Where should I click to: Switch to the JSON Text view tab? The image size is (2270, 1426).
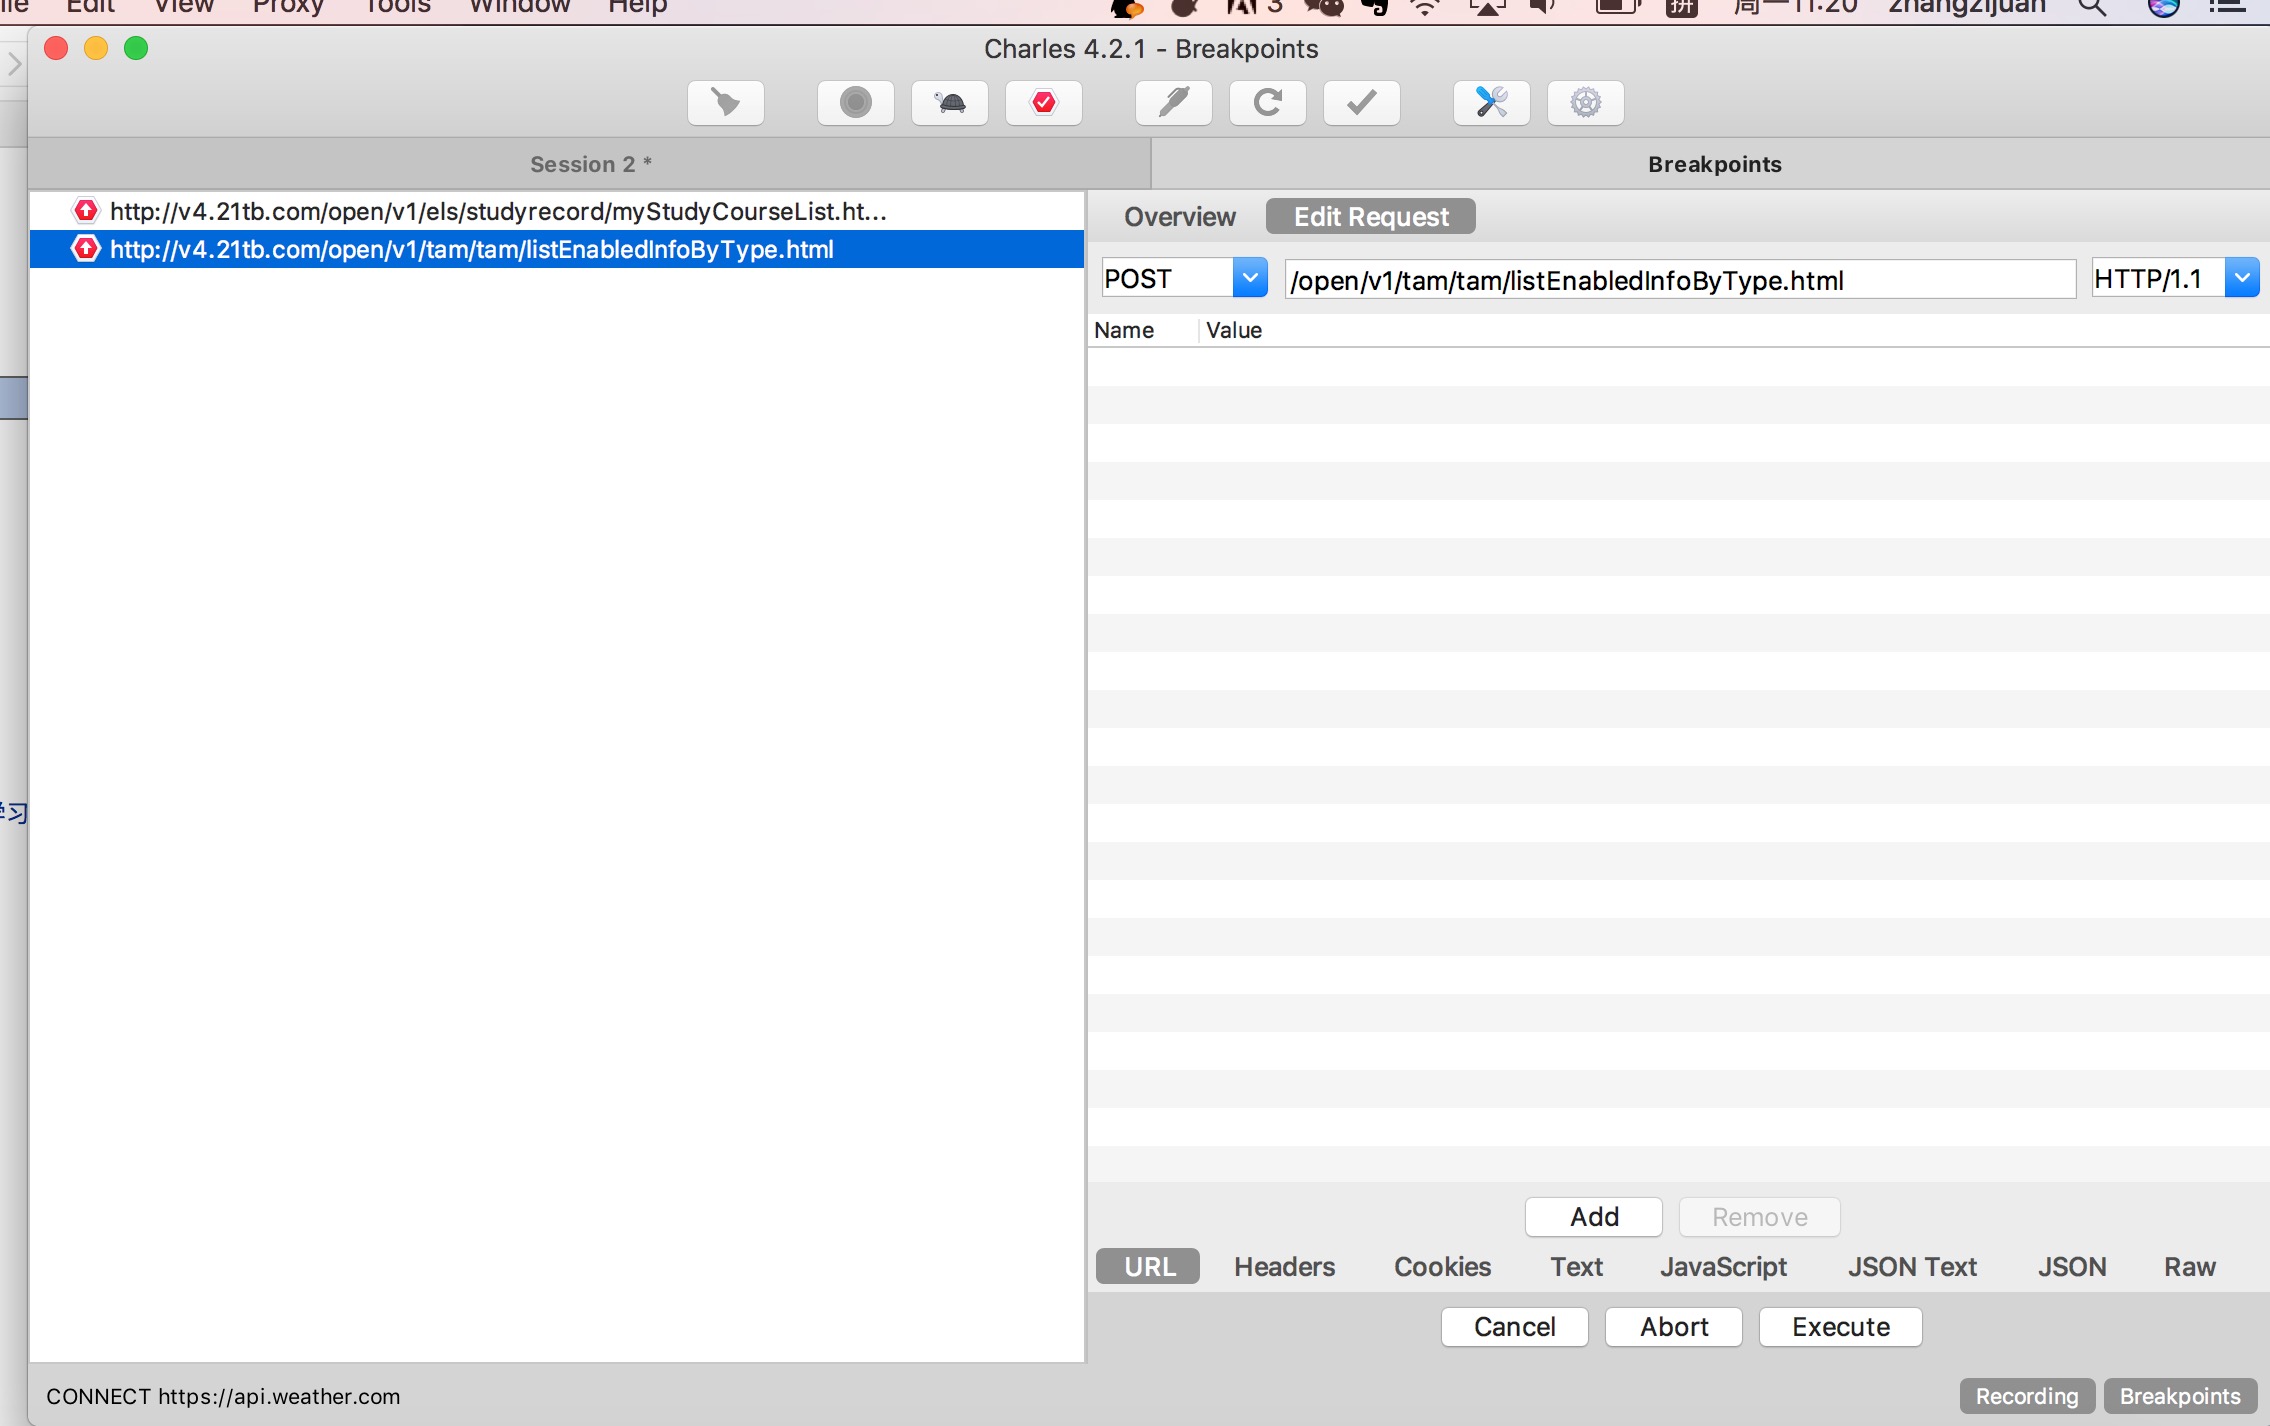click(1912, 1267)
